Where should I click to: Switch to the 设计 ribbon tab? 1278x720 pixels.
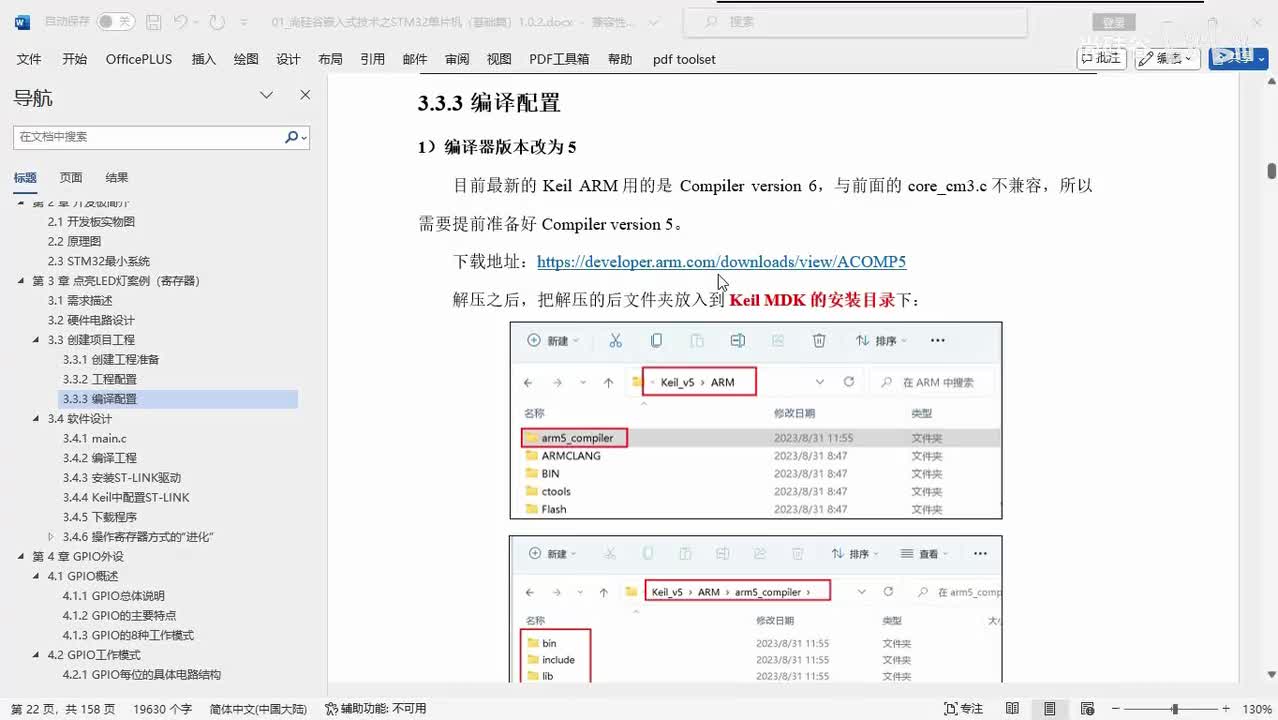click(x=288, y=59)
